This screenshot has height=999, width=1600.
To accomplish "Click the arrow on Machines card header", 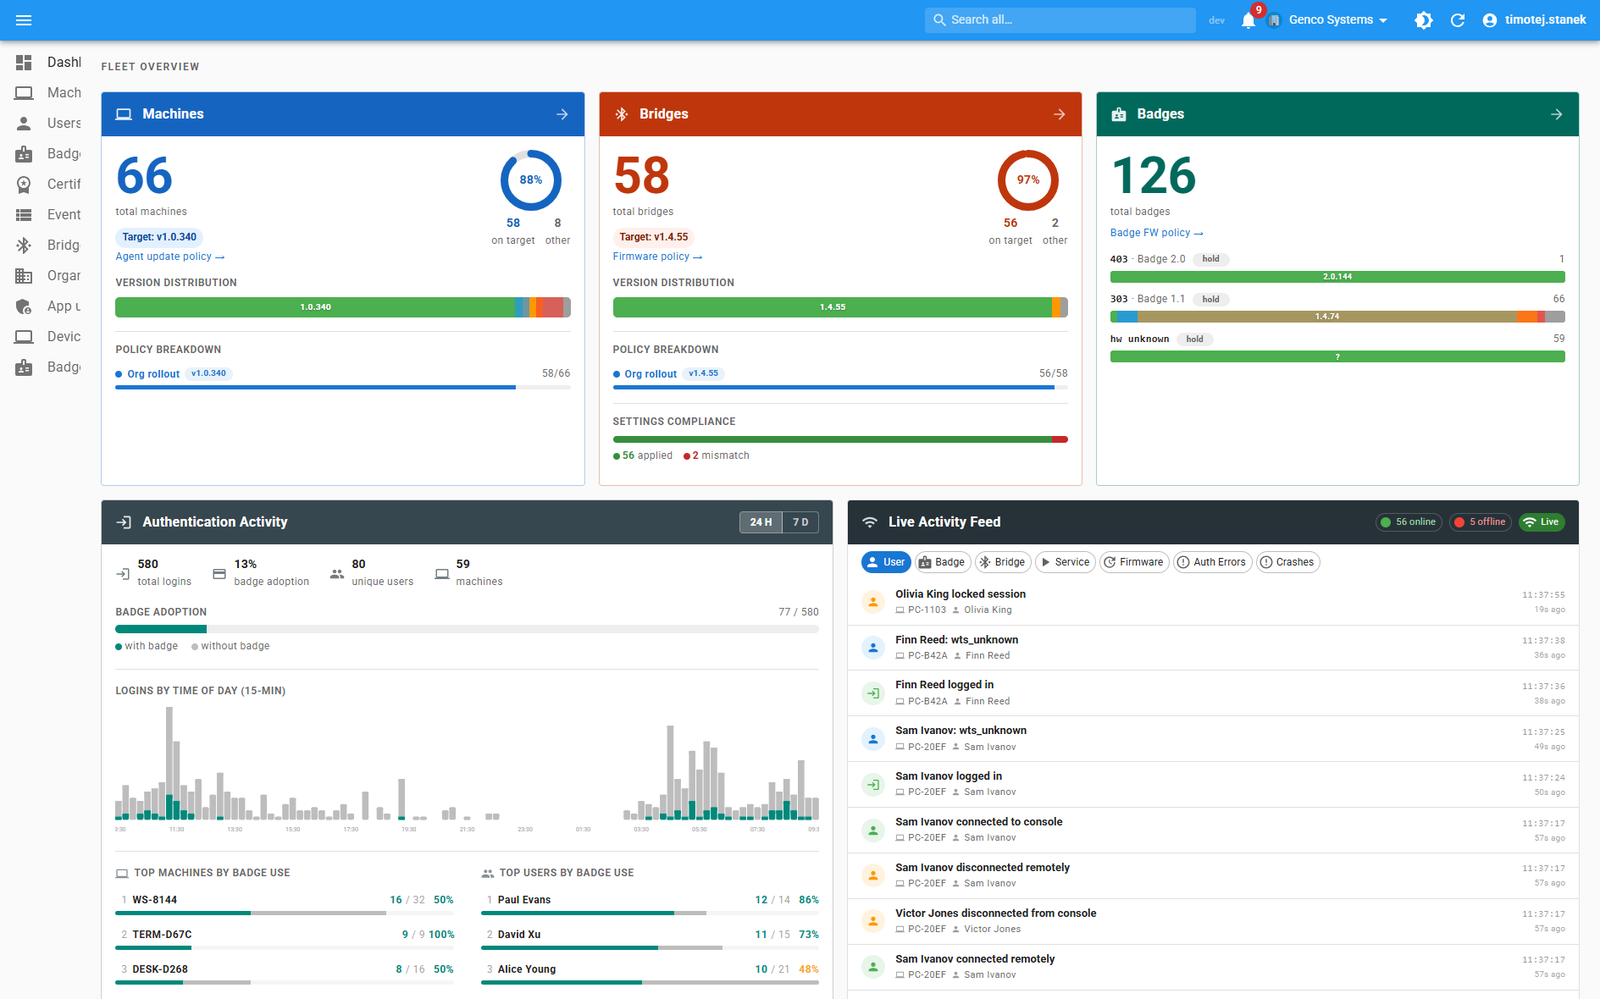I will 562,114.
